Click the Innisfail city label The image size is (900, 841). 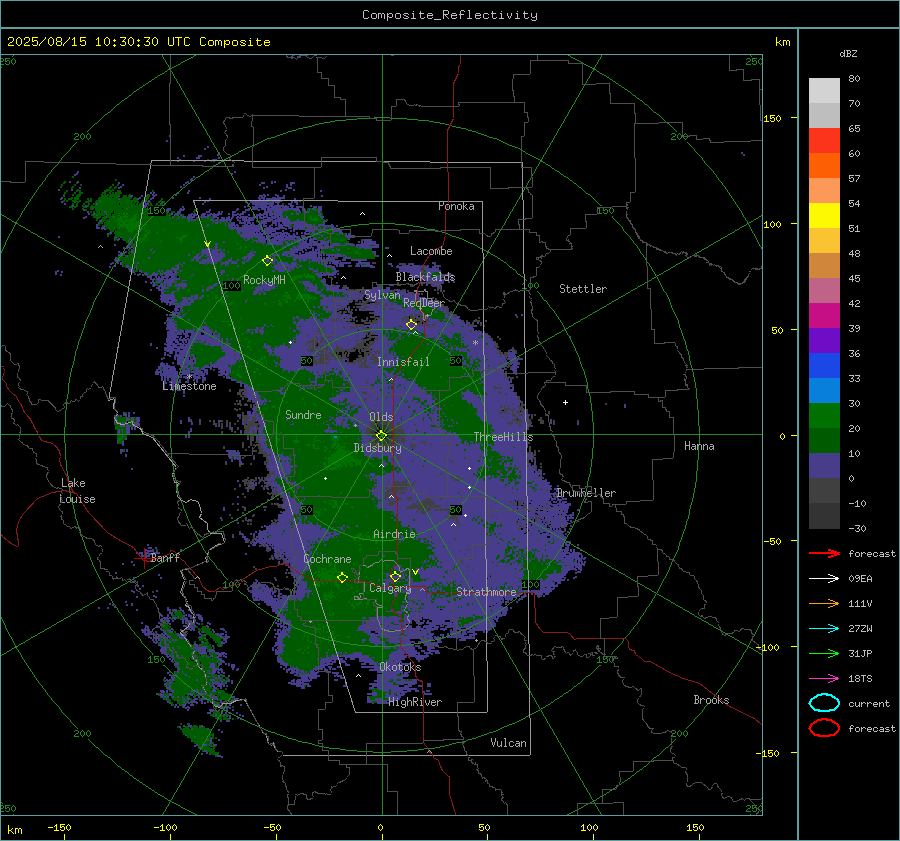tap(403, 362)
